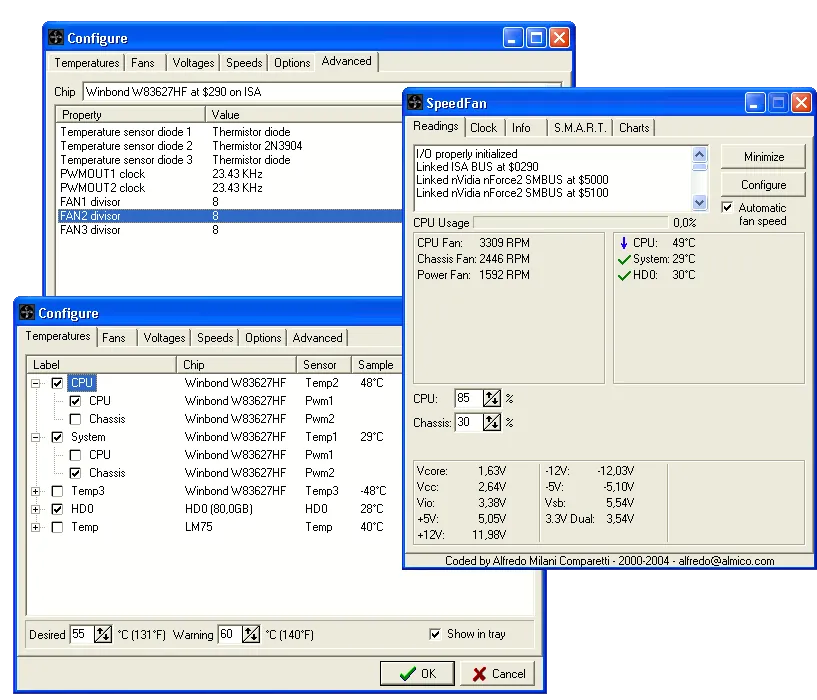Collapse the CPU temperature tree node
817x700 pixels.
coord(35,384)
